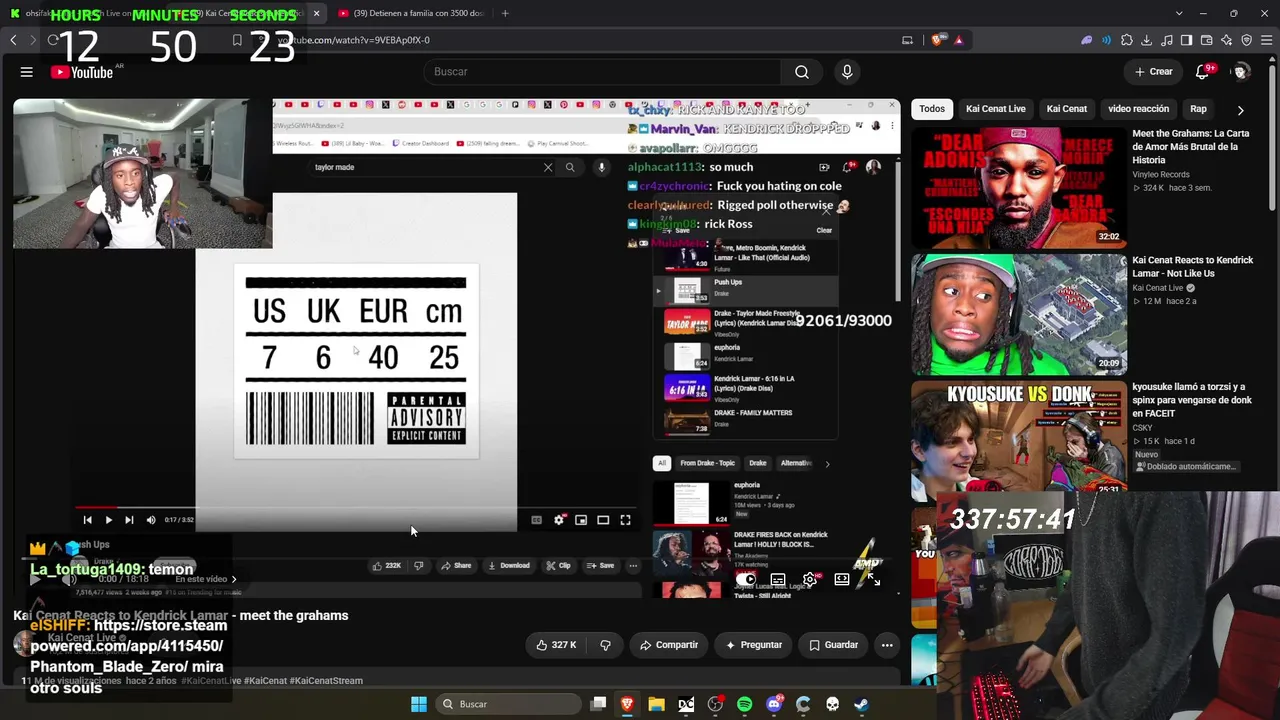Click the 'Compartir' button
1280x720 pixels.
pyautogui.click(x=669, y=645)
